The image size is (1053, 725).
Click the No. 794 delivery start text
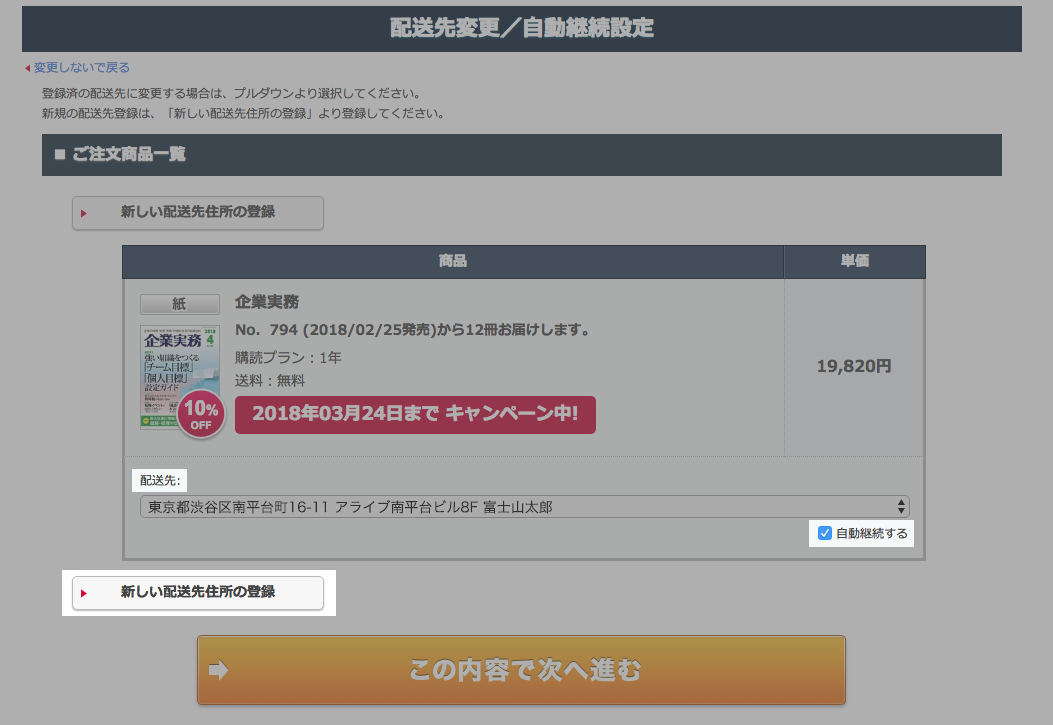pos(412,330)
